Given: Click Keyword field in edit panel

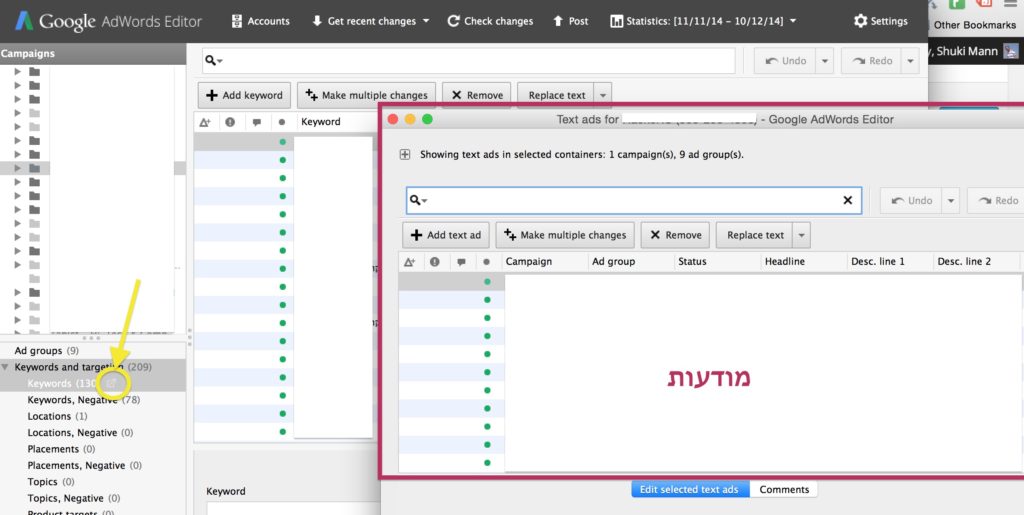Looking at the screenshot, I should point(293,508).
